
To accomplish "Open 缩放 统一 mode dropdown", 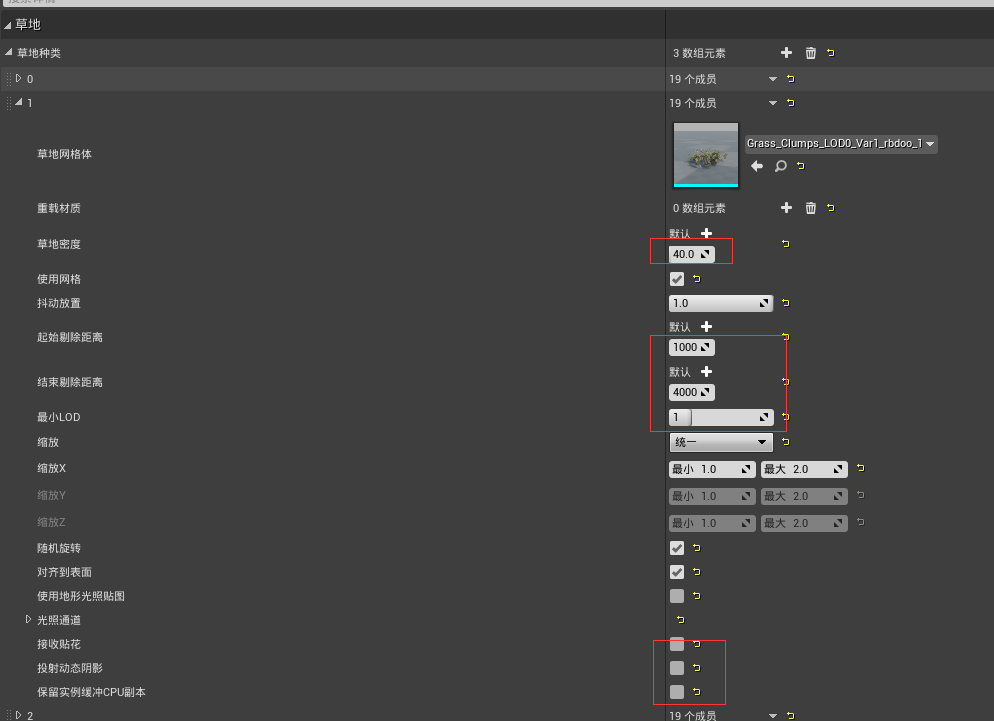I will coord(721,442).
